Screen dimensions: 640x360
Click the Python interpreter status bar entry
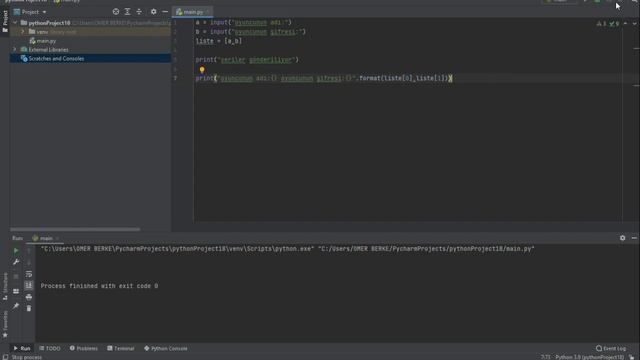point(589,357)
